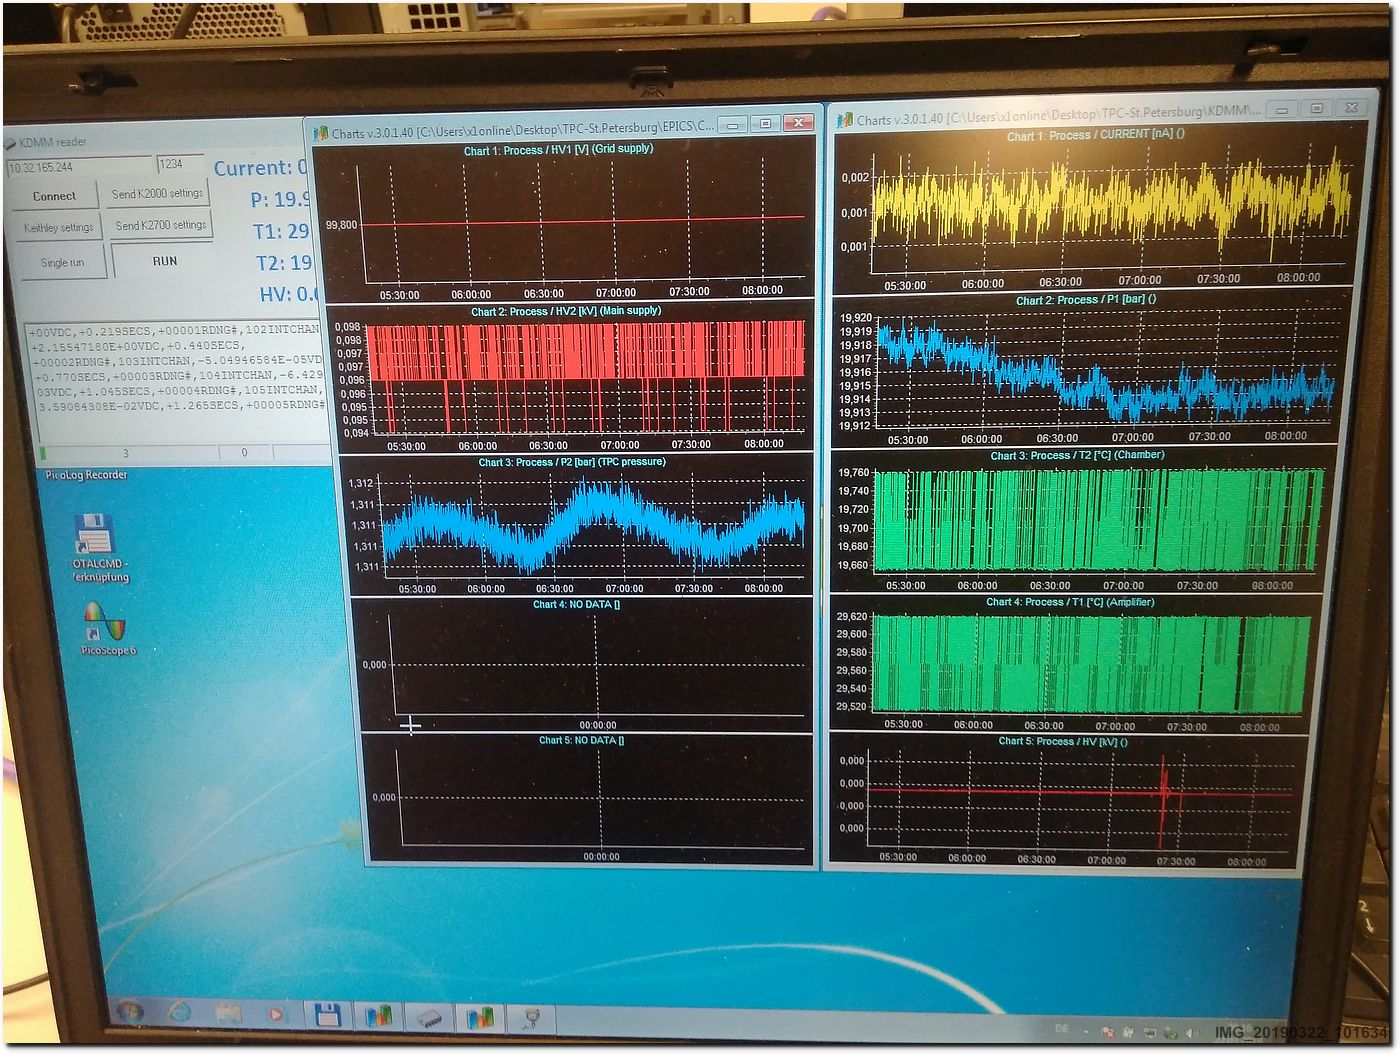
Task: Maximize the left Charts window
Action: [766, 124]
